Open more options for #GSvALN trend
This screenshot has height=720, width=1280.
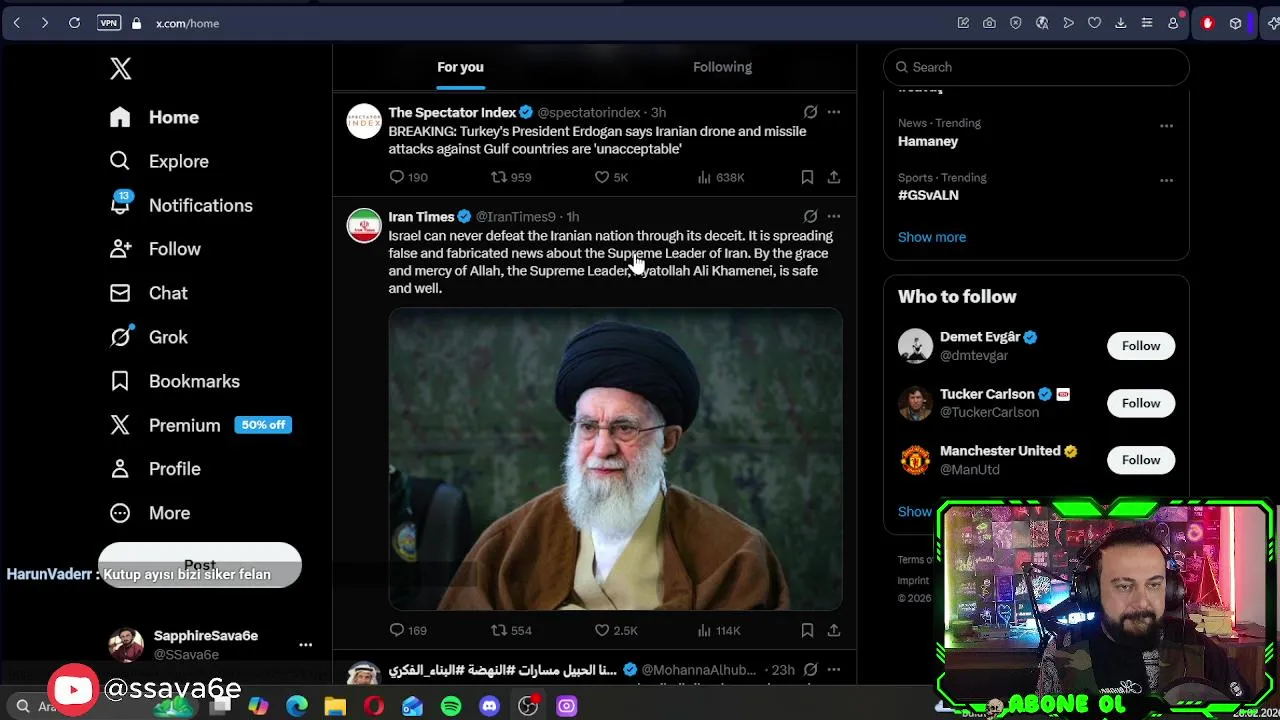coord(1166,180)
